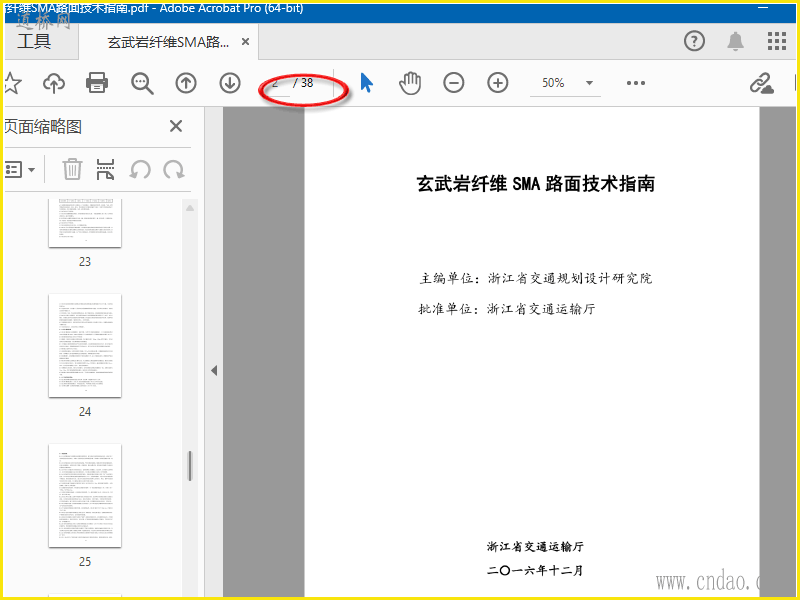
Task: Click the line 主编单位：浙江省交通规划设计研究院
Action: [x=536, y=278]
